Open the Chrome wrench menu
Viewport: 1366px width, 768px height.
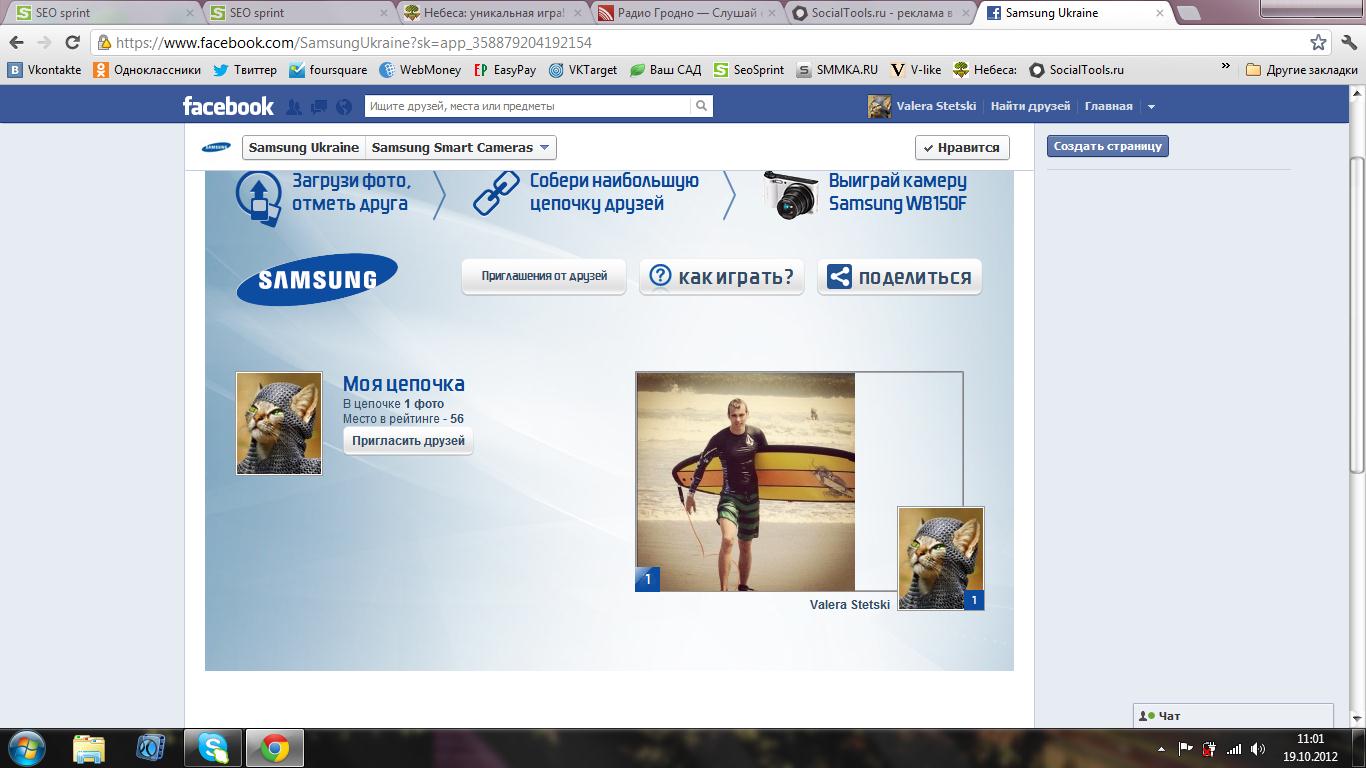pyautogui.click(x=1348, y=43)
